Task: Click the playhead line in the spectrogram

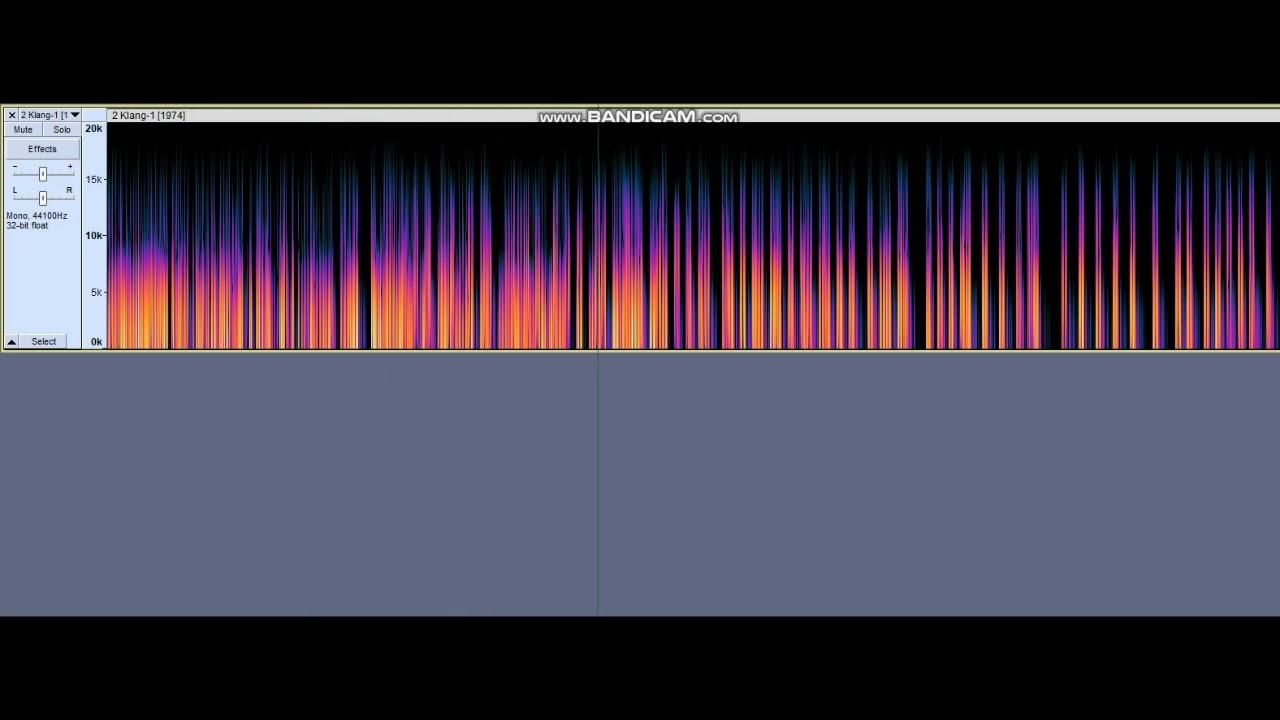Action: click(x=598, y=236)
